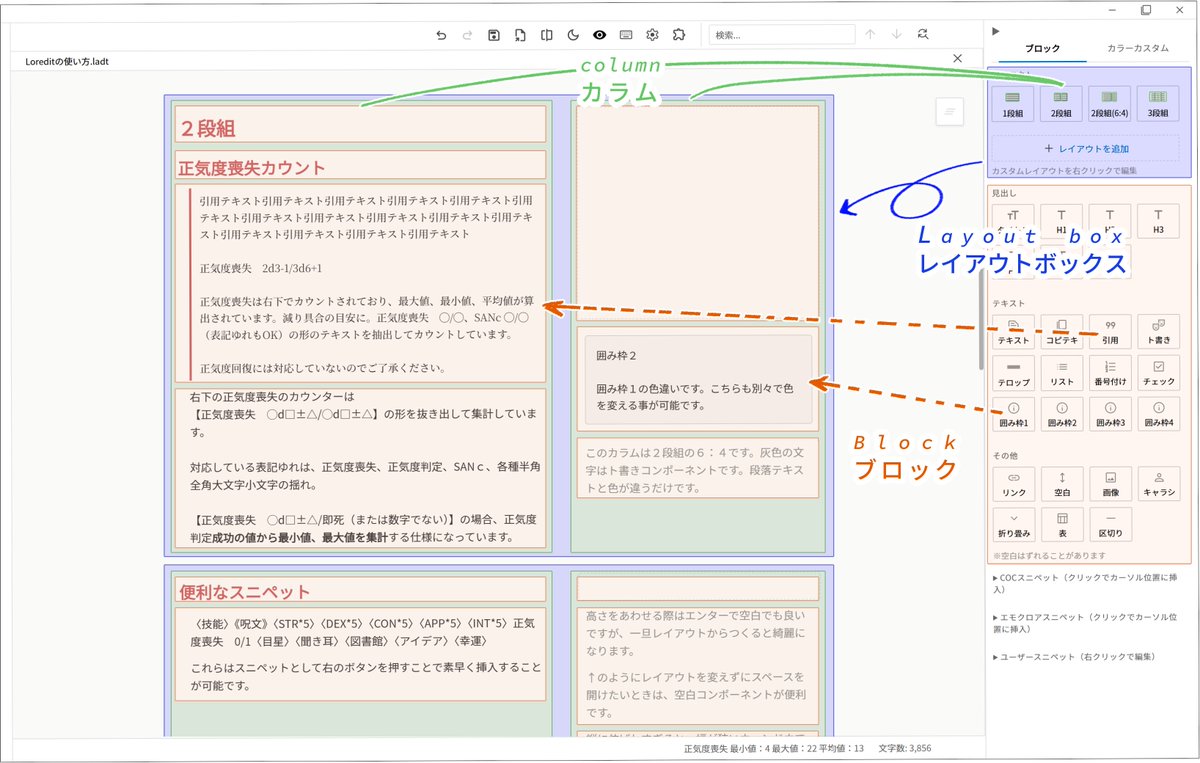This screenshot has width=1200, height=763.
Task: Toggle dark mode moon icon
Action: coord(573,35)
